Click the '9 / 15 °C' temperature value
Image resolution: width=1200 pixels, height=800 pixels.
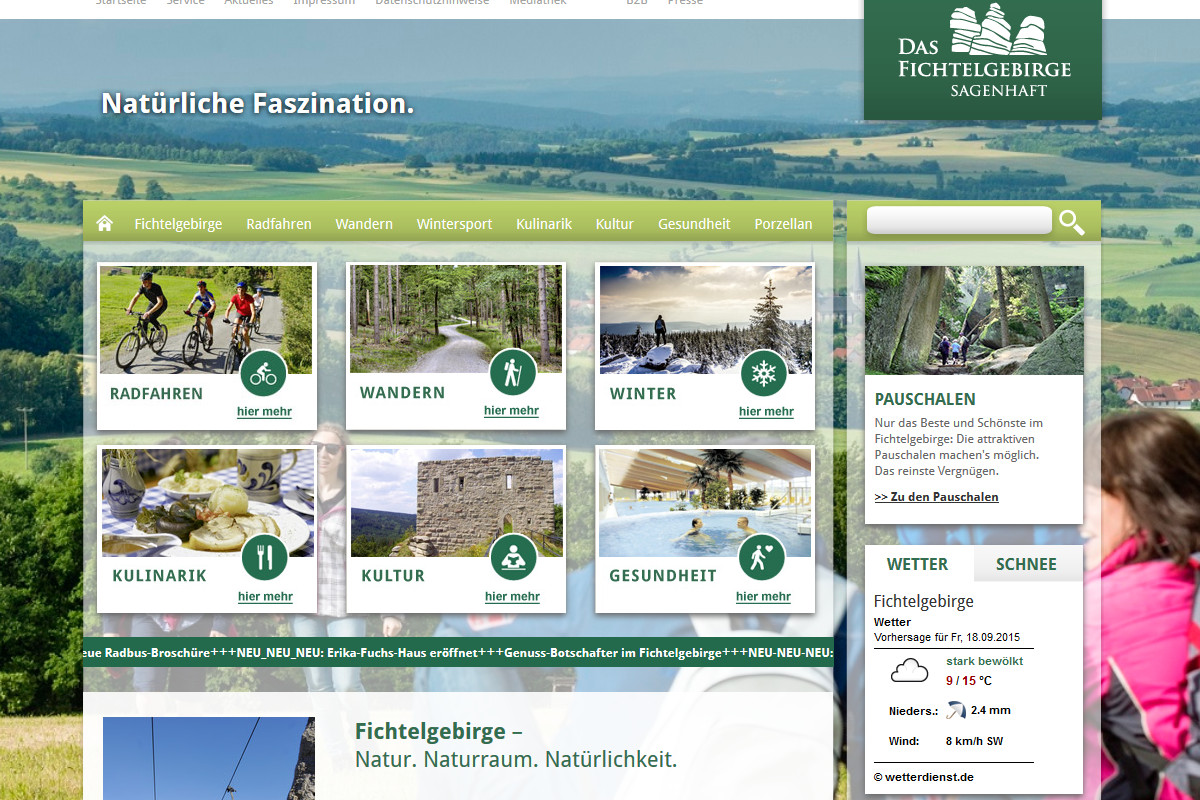(969, 681)
